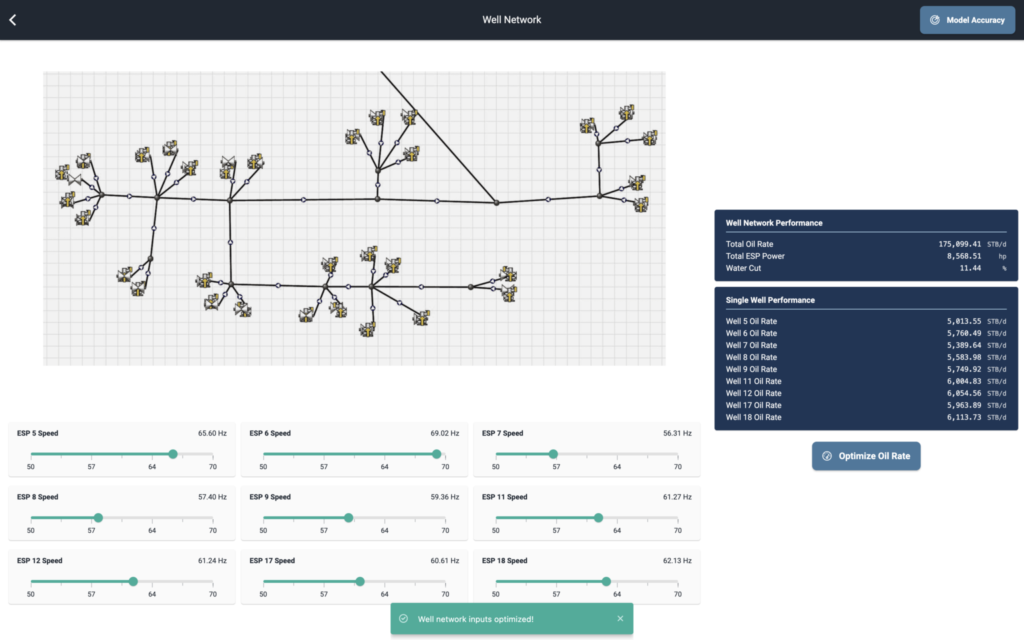Viewport: 1024px width, 640px height.
Task: Open the Model Accuracy view
Action: pyautogui.click(x=967, y=20)
